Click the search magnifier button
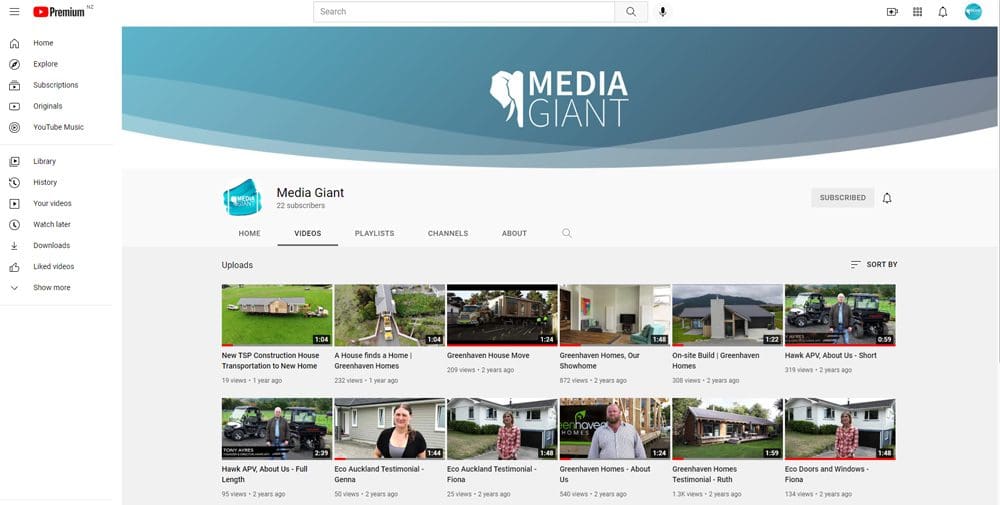This screenshot has height=505, width=1000. (631, 11)
